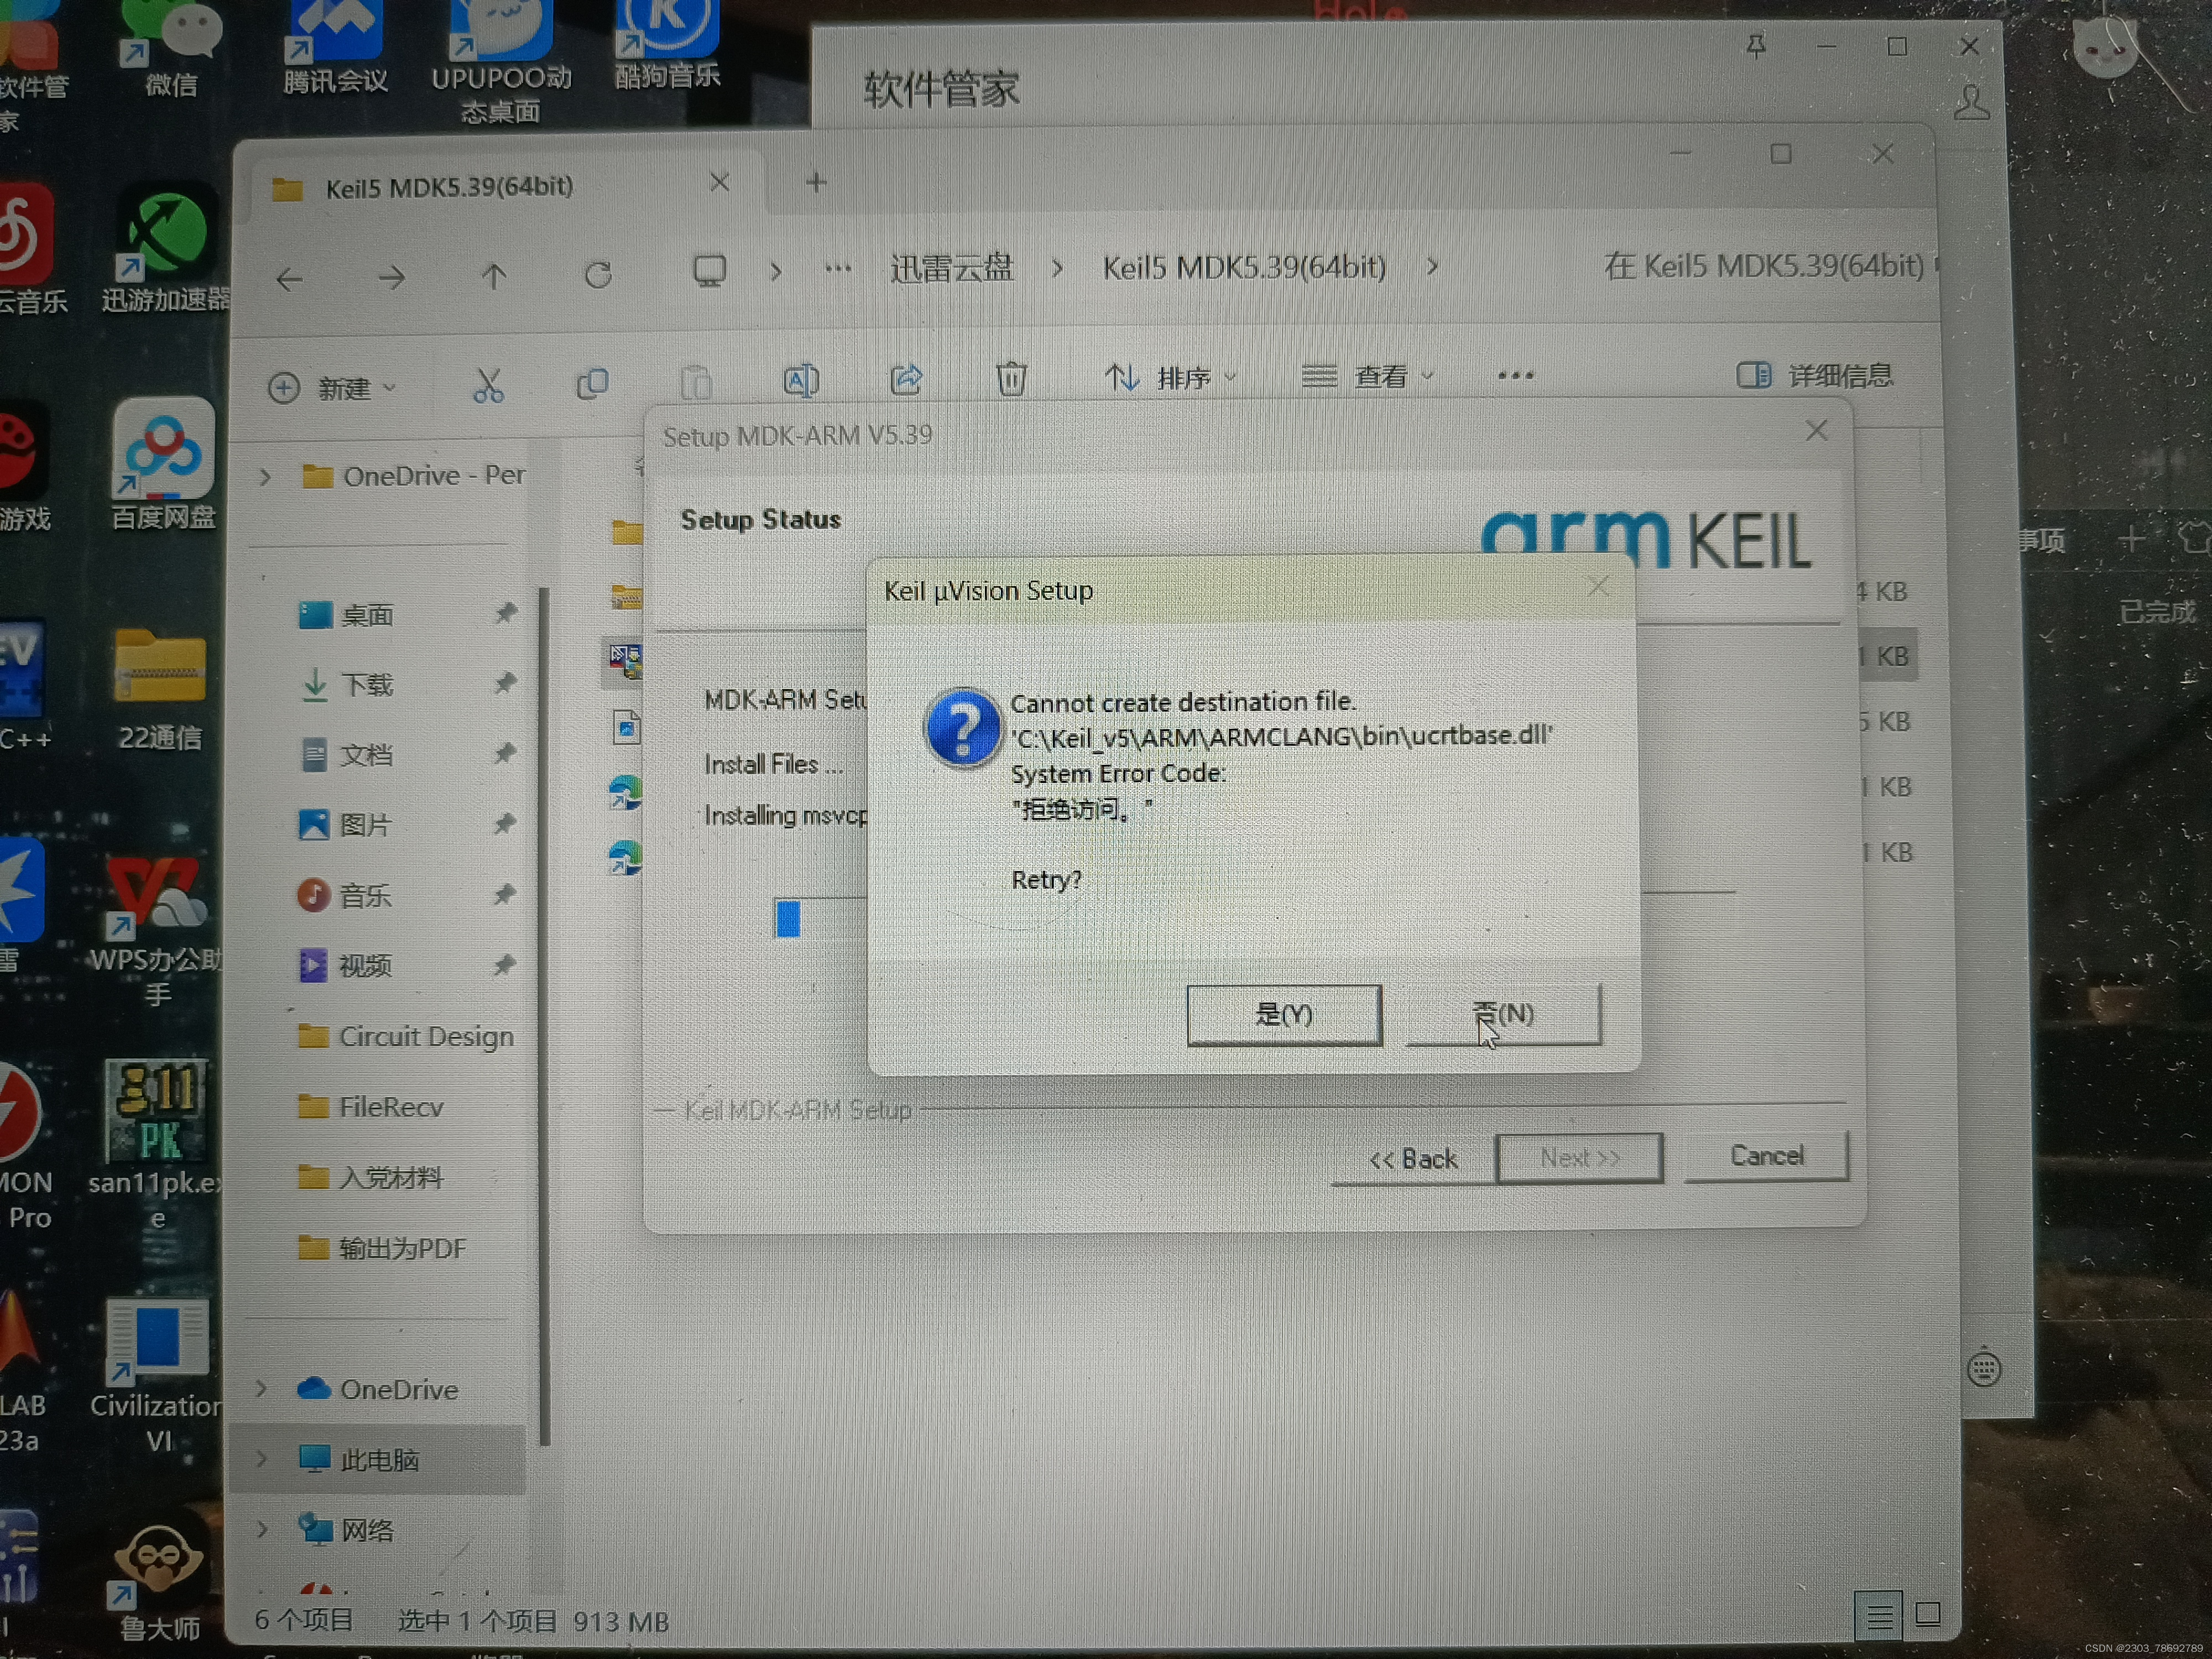Toggle the 详细信息 details pane

[x=1815, y=375]
